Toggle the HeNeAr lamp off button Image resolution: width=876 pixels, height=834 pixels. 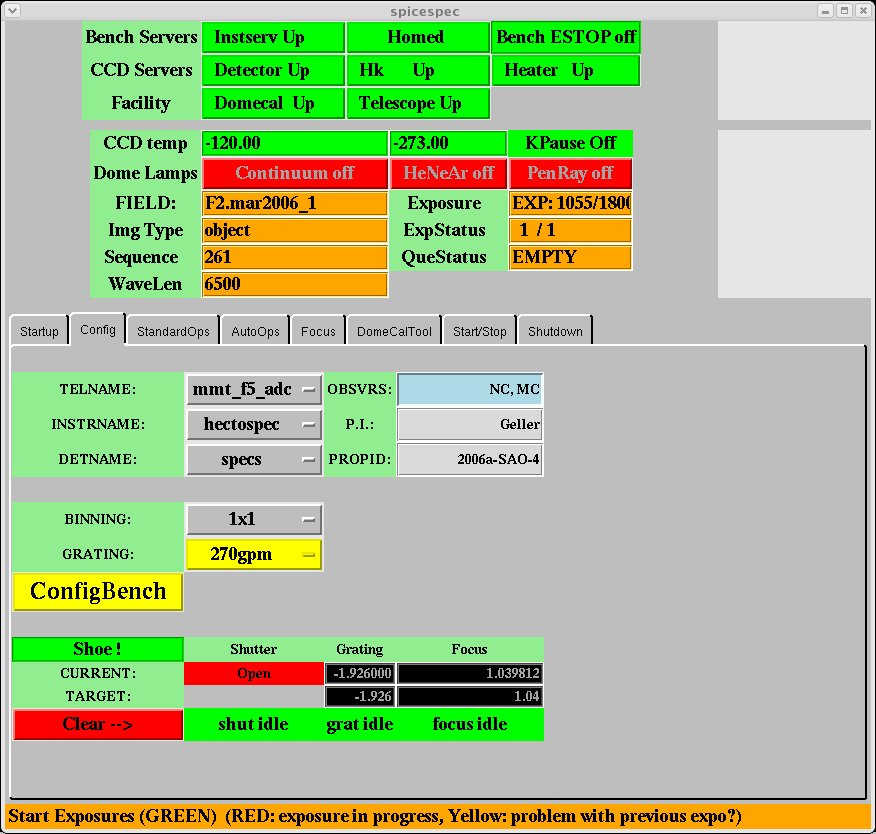[449, 173]
